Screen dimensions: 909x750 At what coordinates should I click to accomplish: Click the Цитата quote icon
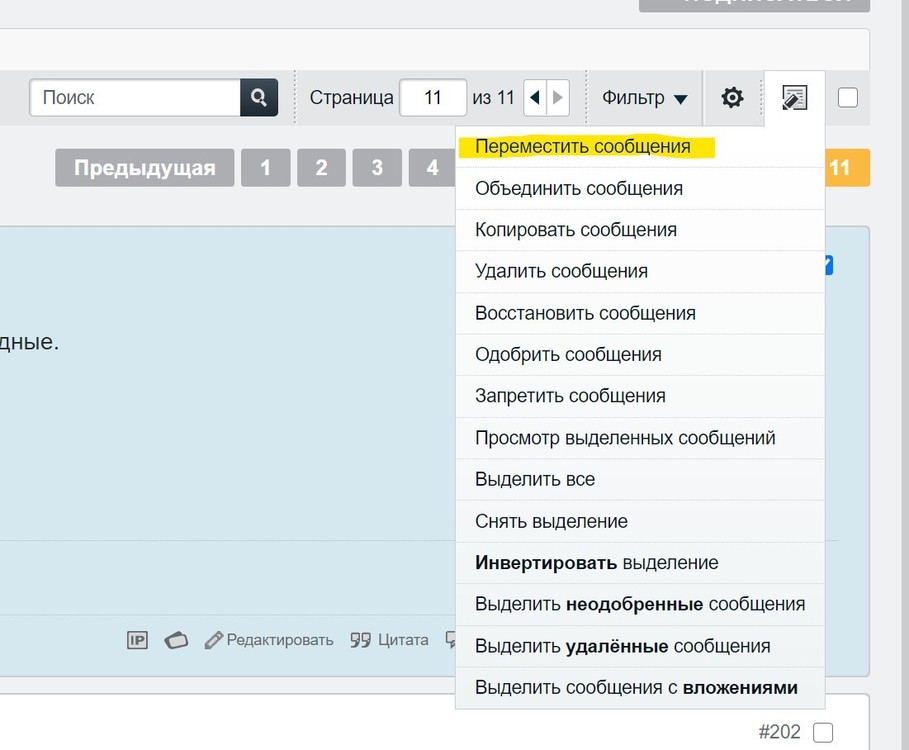click(361, 640)
